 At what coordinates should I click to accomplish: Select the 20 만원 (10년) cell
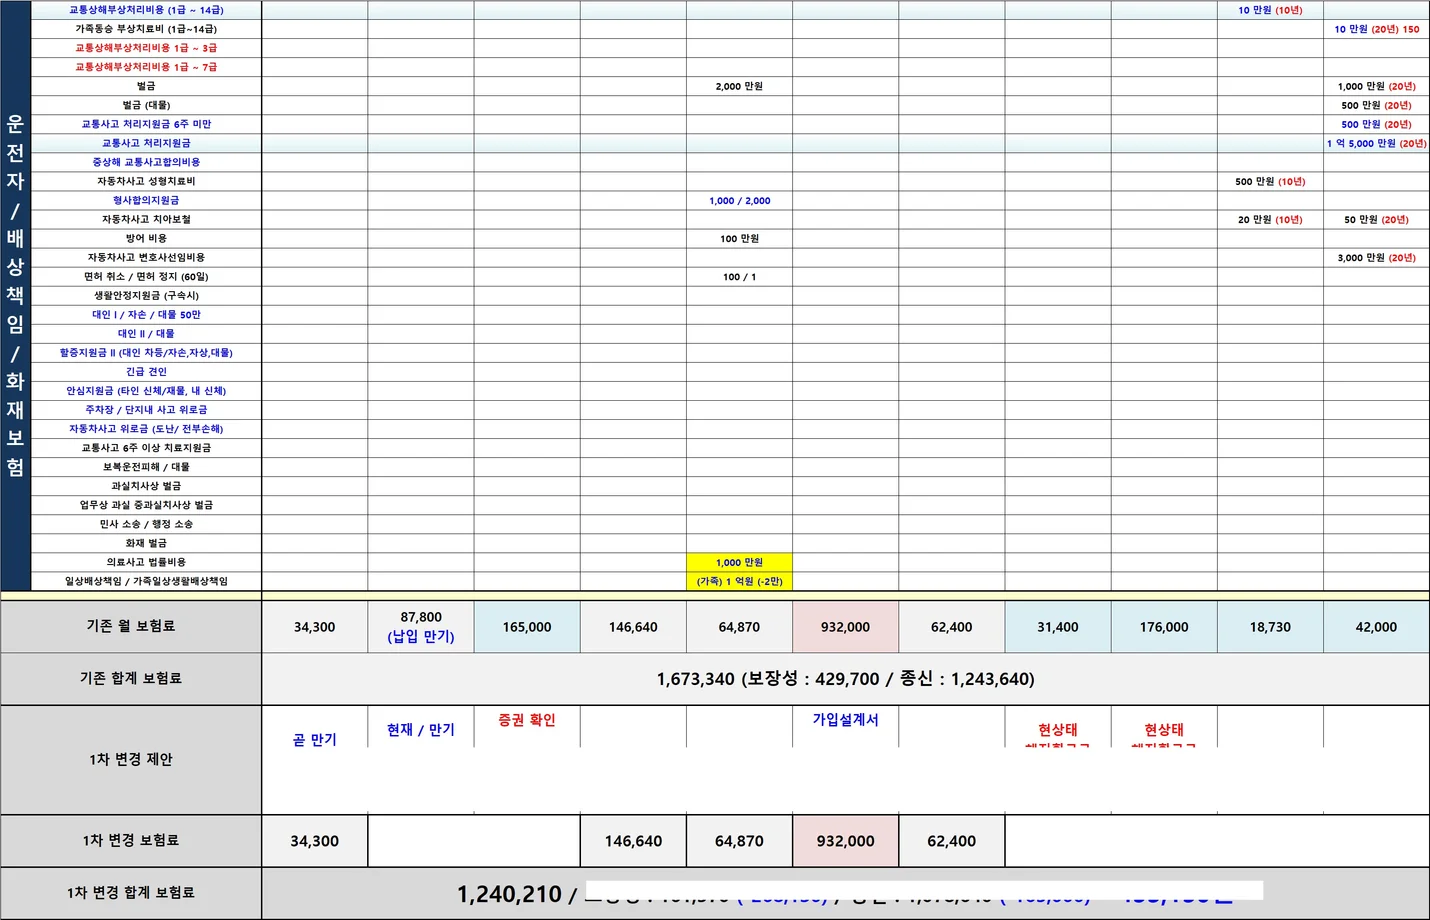[x=1270, y=219]
